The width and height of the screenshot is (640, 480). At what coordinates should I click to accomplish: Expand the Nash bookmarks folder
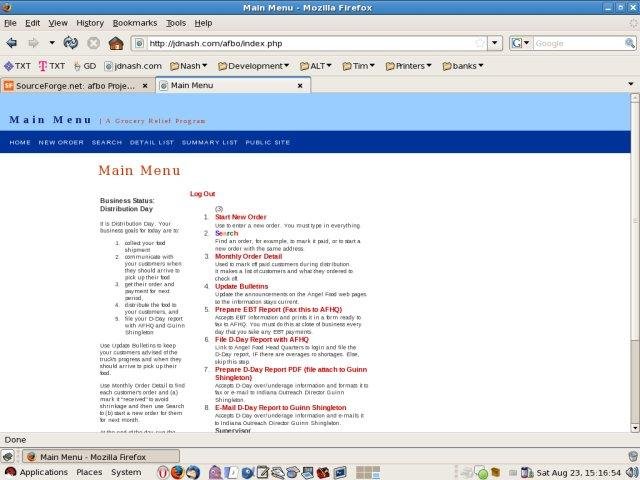pyautogui.click(x=189, y=66)
